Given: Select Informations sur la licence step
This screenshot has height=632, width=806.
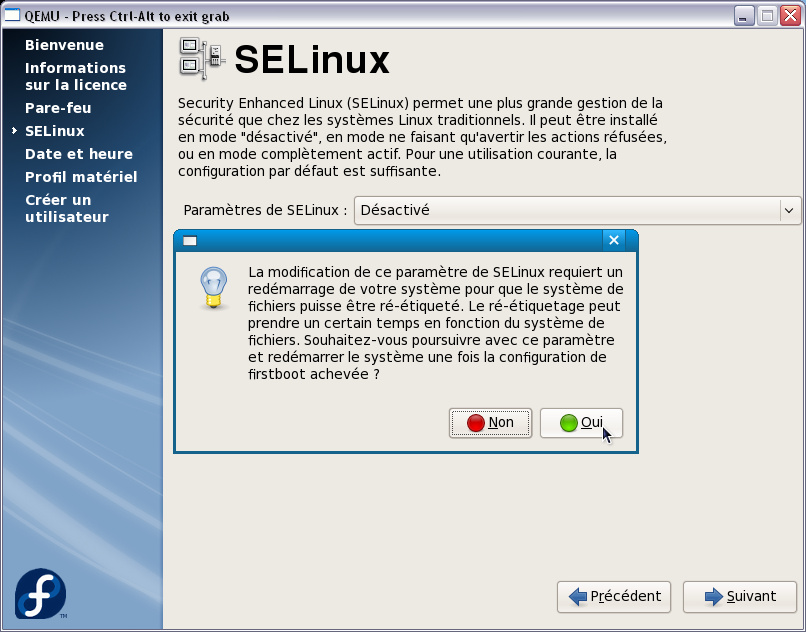Looking at the screenshot, I should pos(76,76).
